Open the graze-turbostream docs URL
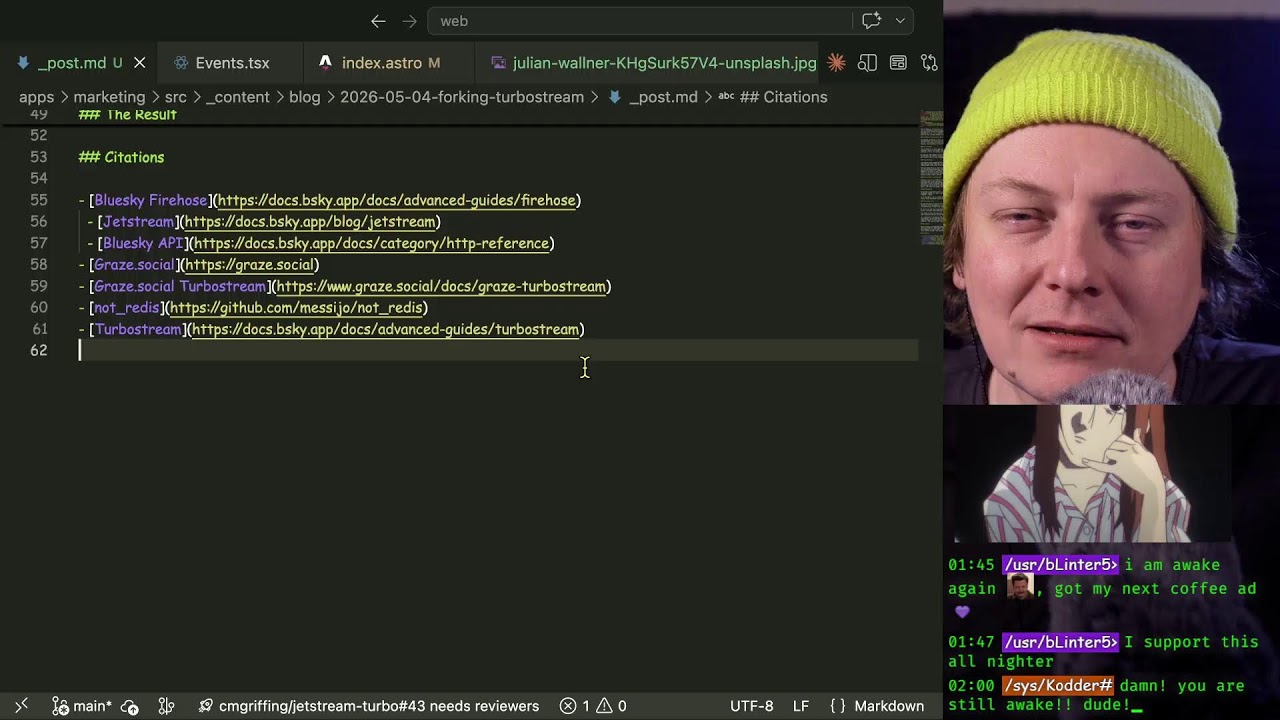 click(441, 286)
